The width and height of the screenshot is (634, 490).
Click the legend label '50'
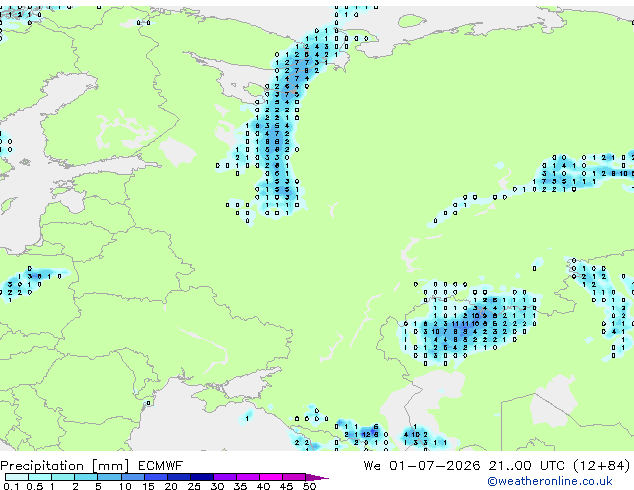309,486
